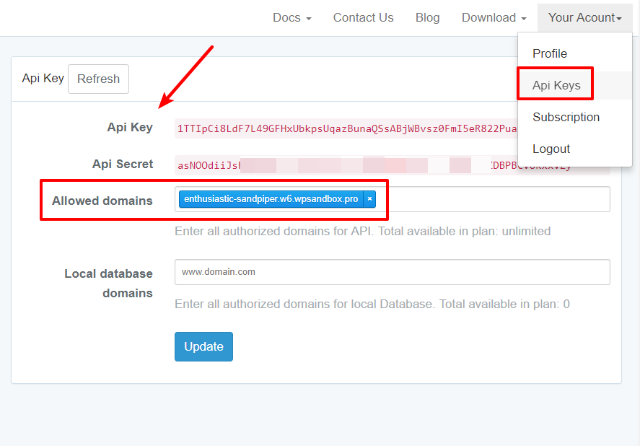This screenshot has height=446, width=640.
Task: Click the Api Secret label
Action: point(122,164)
